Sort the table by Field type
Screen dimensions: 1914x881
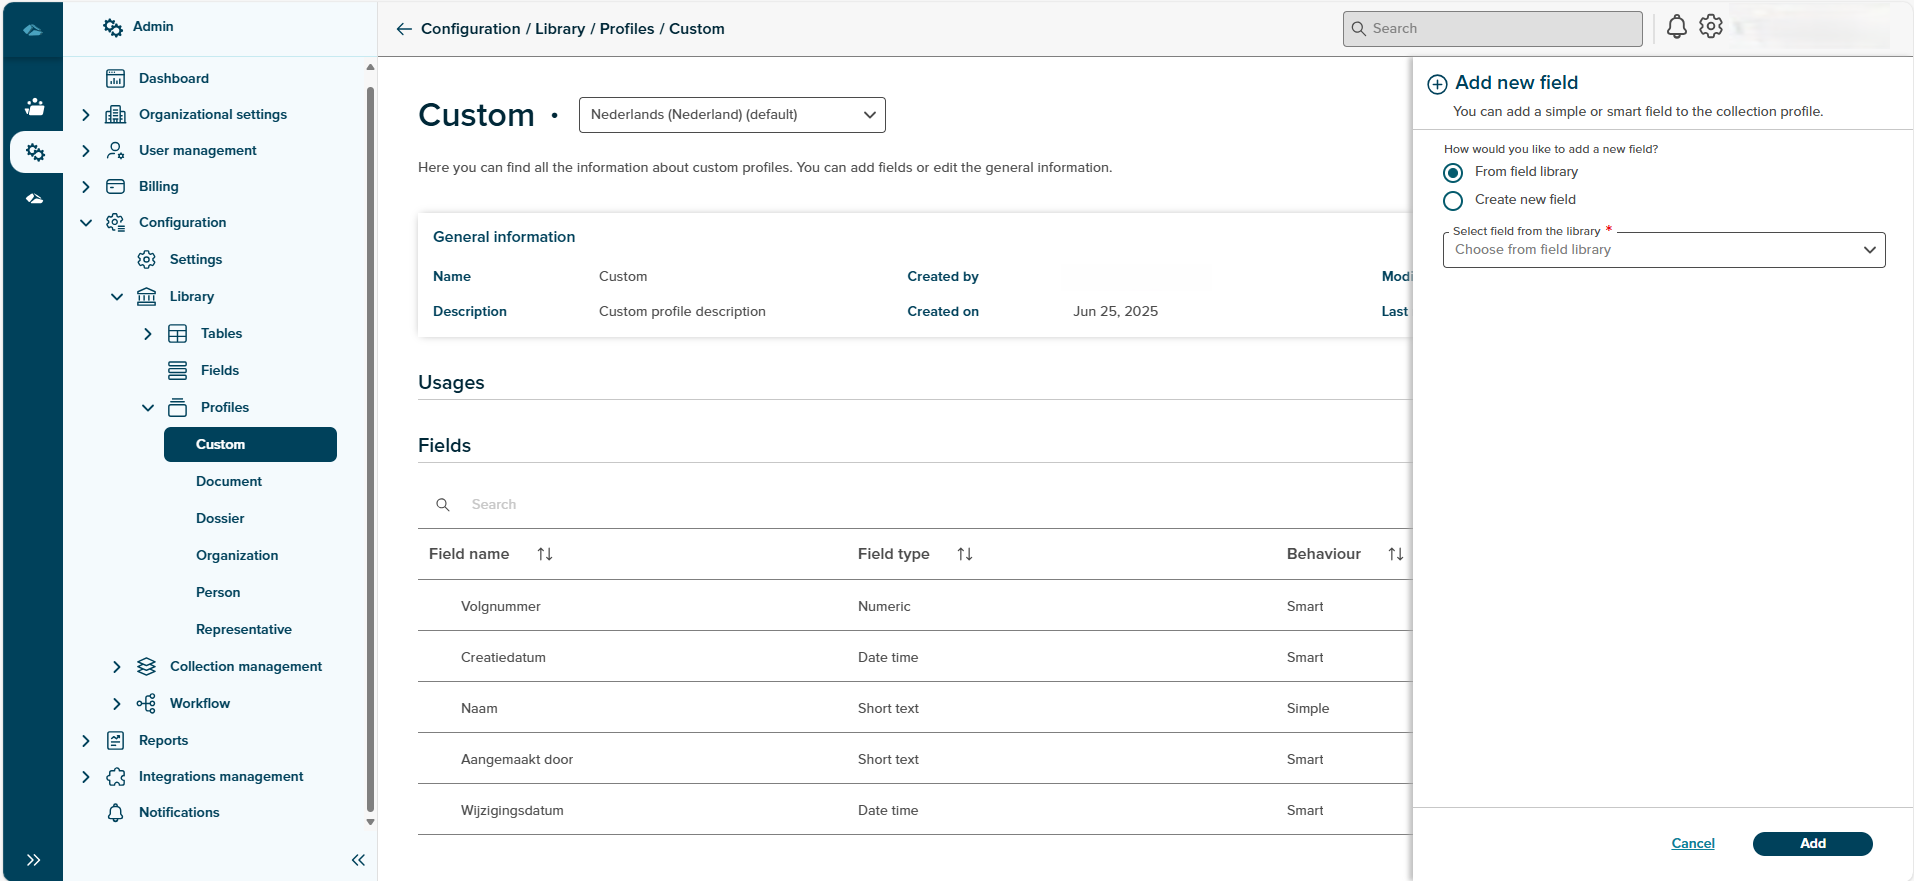click(965, 554)
